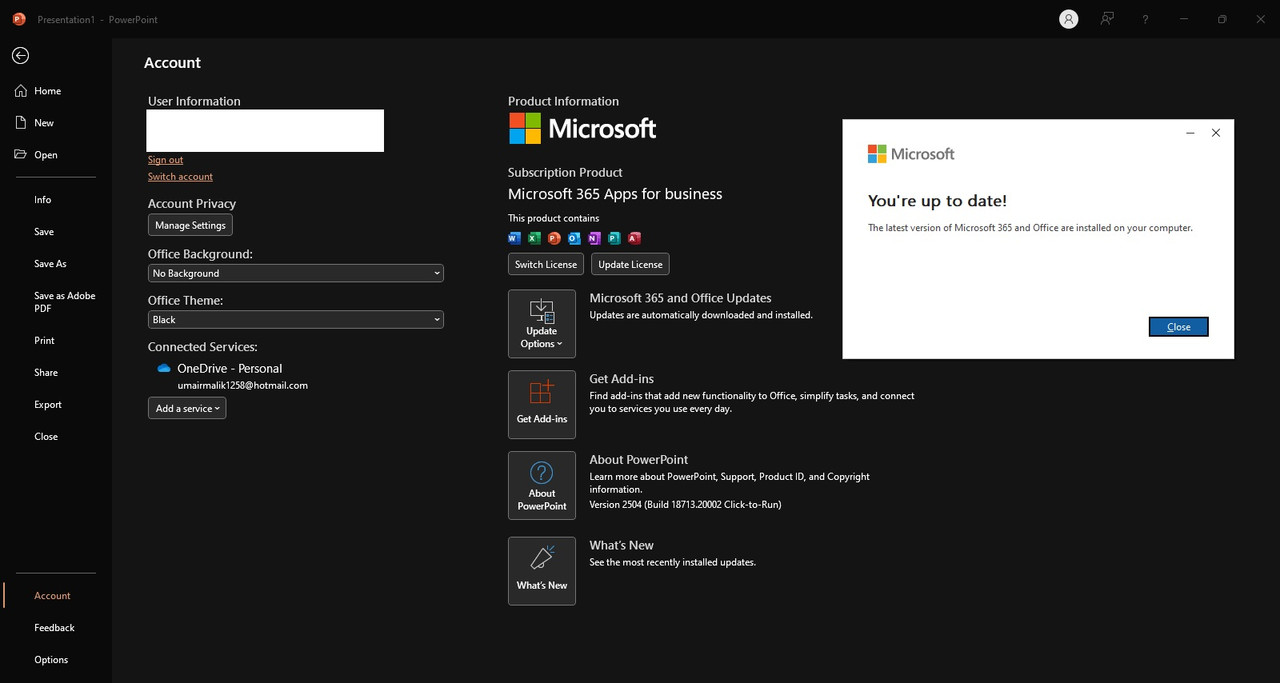Click the OneDrive email address text
The image size is (1280, 683).
tap(243, 385)
